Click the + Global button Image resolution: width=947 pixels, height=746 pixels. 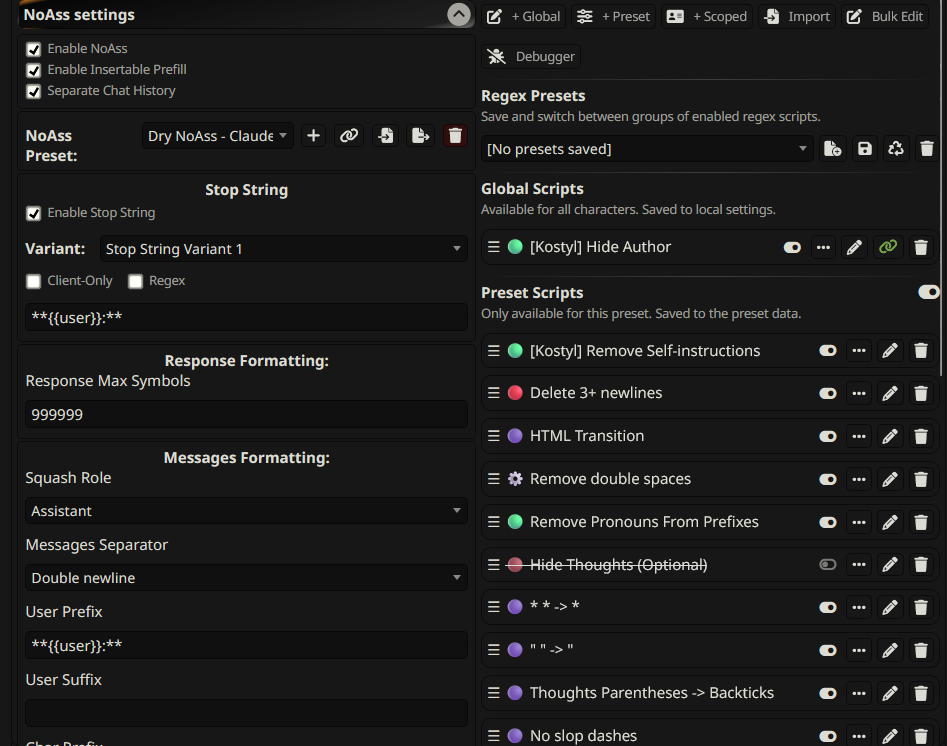(x=524, y=17)
